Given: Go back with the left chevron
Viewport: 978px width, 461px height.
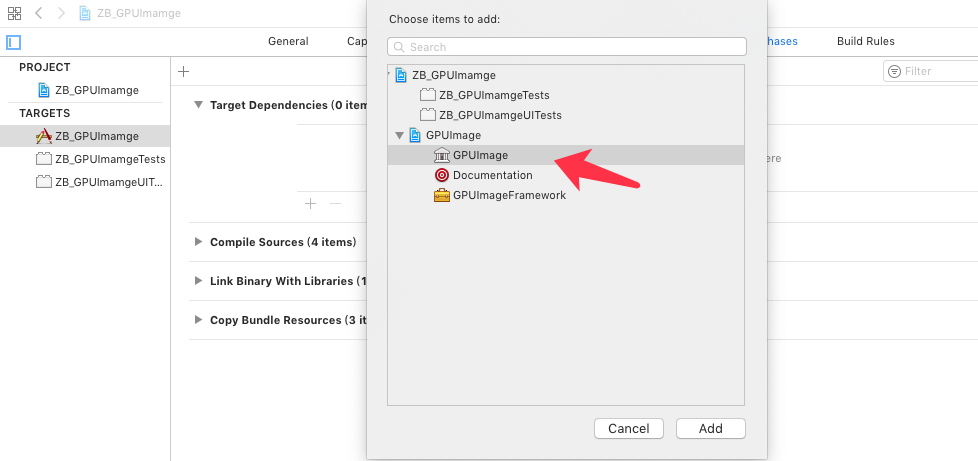Looking at the screenshot, I should (39, 13).
